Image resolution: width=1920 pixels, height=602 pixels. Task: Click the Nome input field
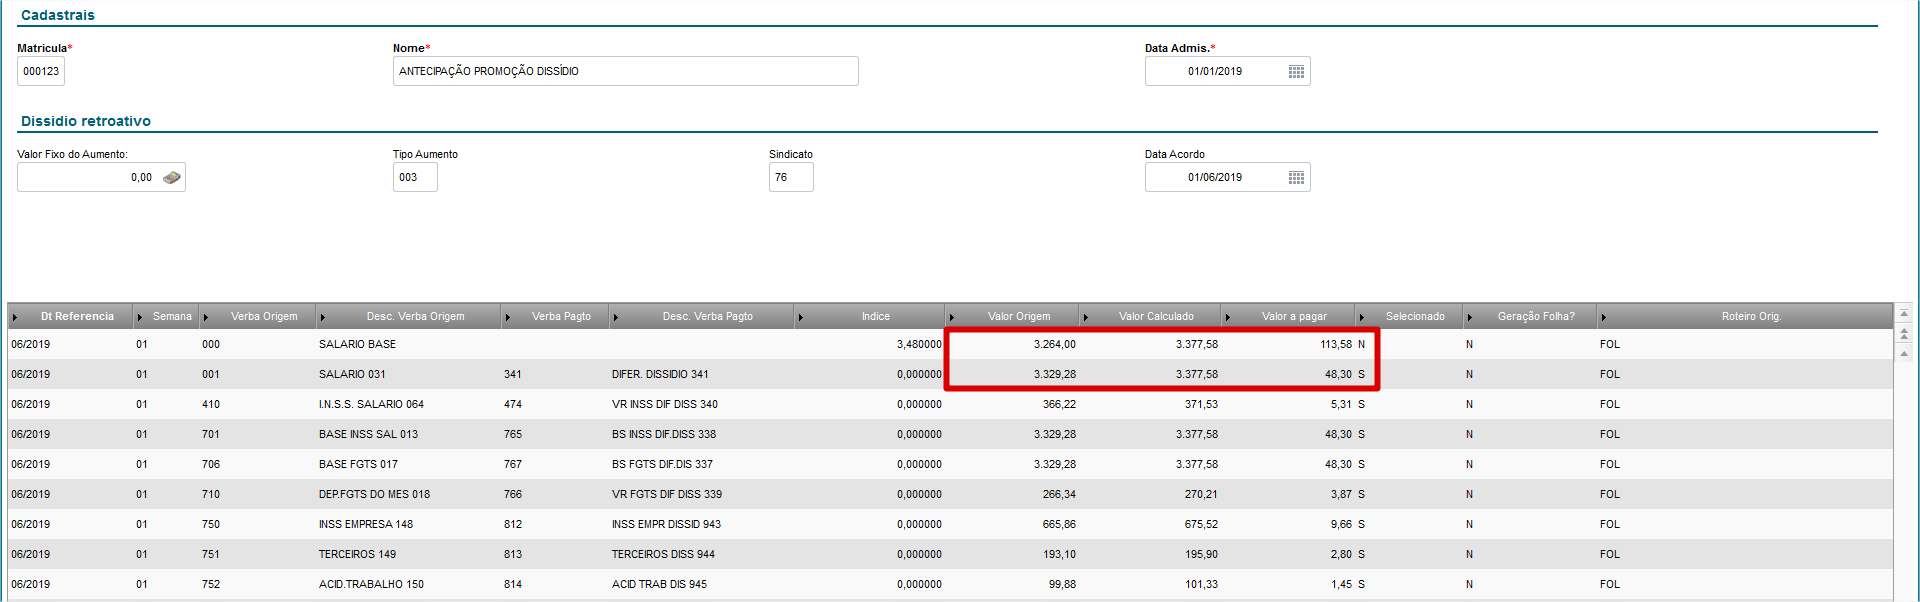point(625,71)
